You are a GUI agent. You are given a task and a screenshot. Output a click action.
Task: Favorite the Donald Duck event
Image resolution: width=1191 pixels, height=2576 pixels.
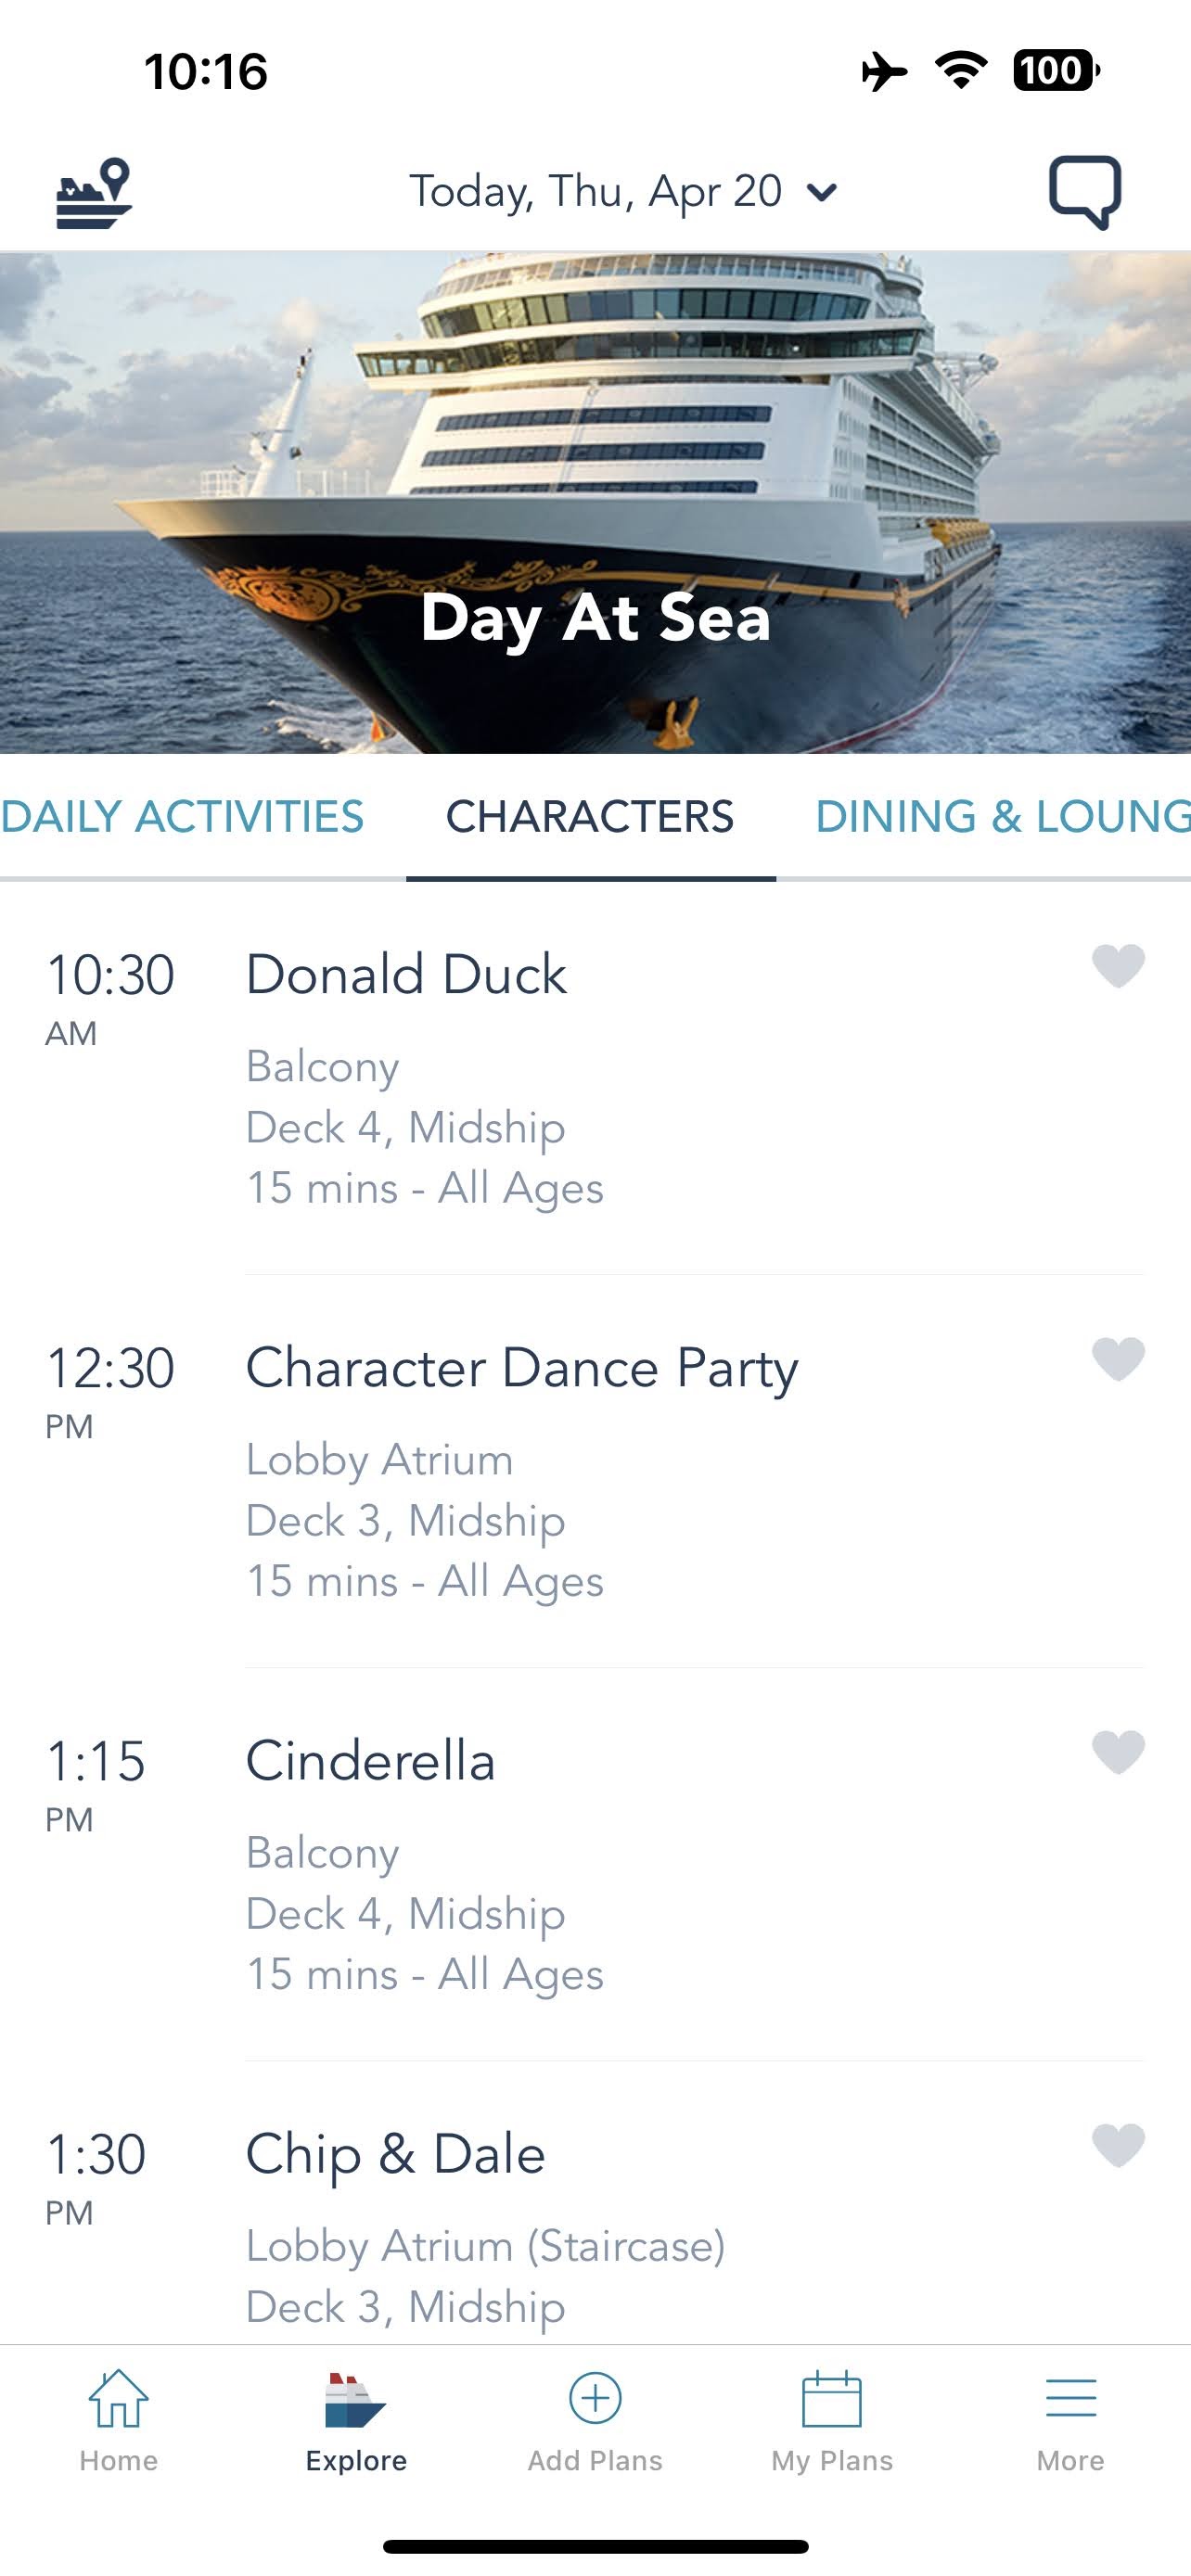pos(1118,966)
